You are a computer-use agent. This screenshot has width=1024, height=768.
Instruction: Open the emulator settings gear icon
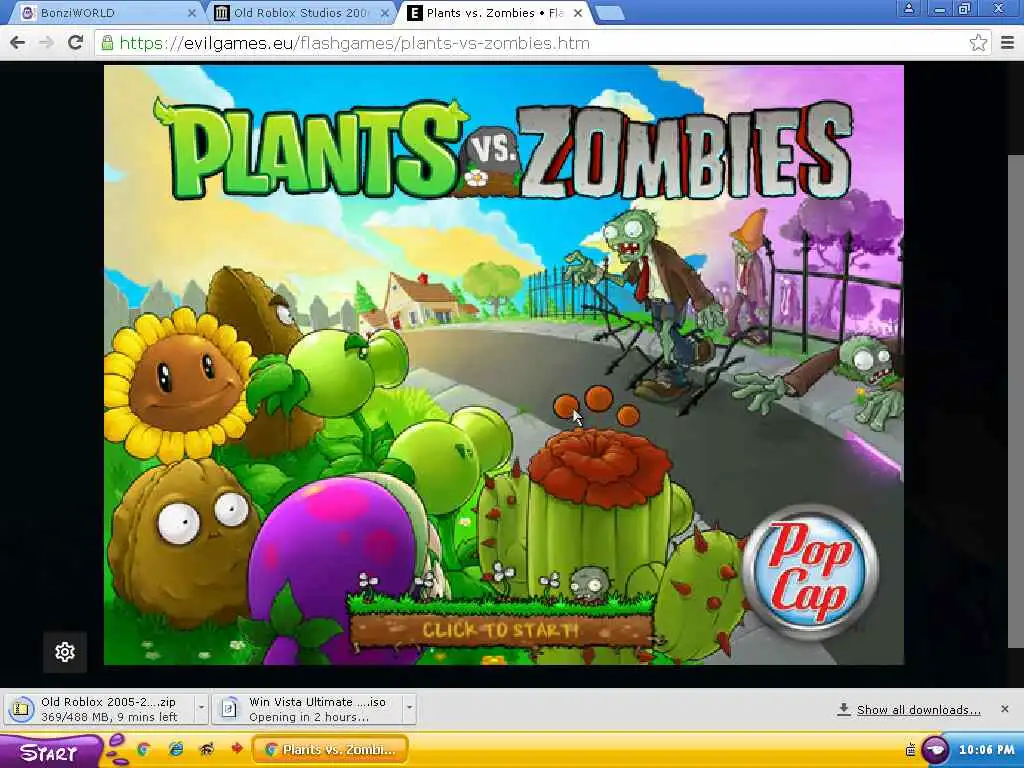[65, 651]
